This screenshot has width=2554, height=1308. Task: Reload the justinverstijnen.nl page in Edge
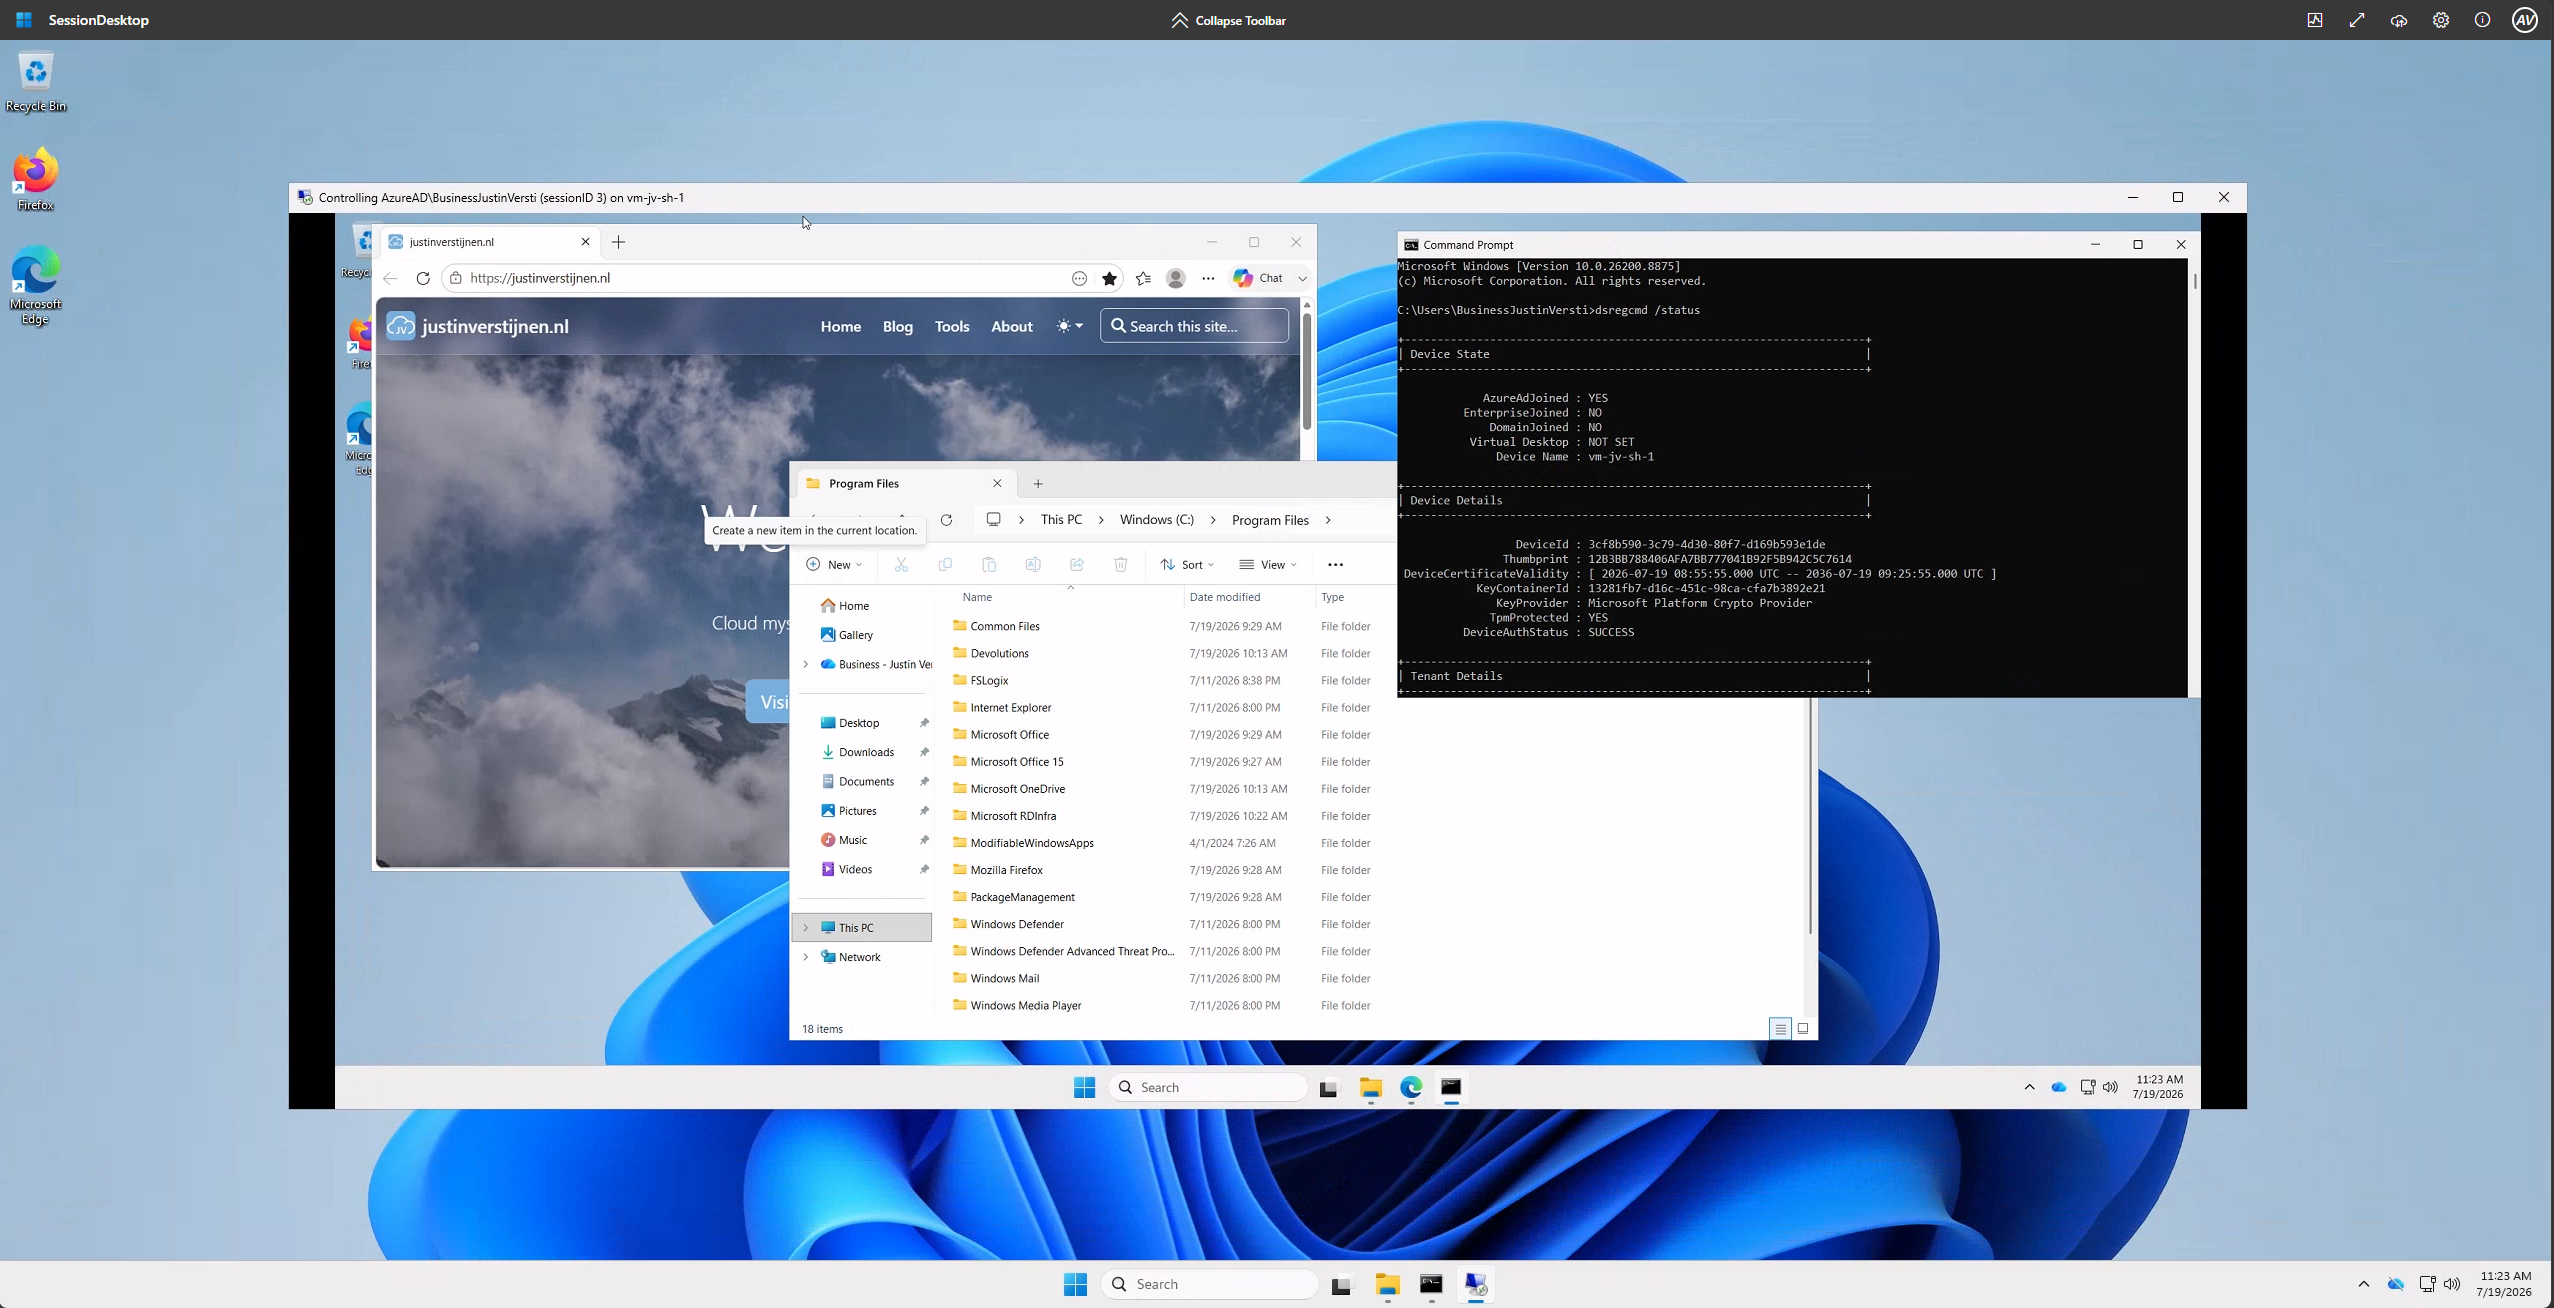click(x=423, y=278)
